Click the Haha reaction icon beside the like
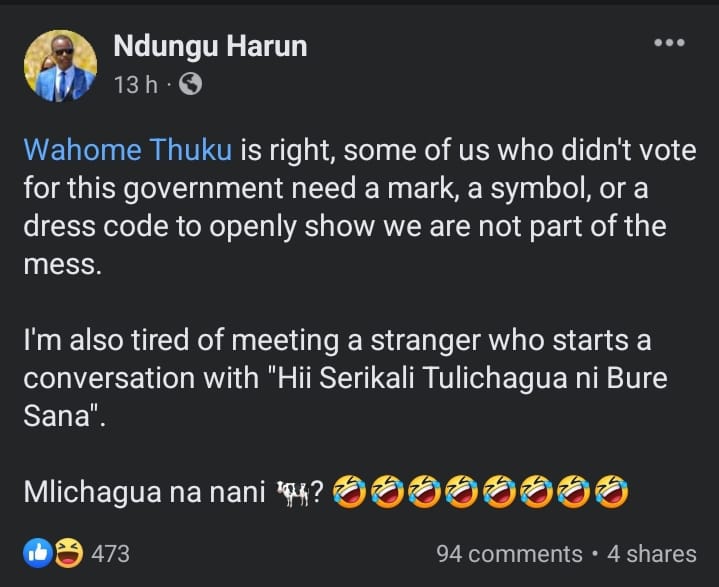This screenshot has height=587, width=719. (66, 552)
